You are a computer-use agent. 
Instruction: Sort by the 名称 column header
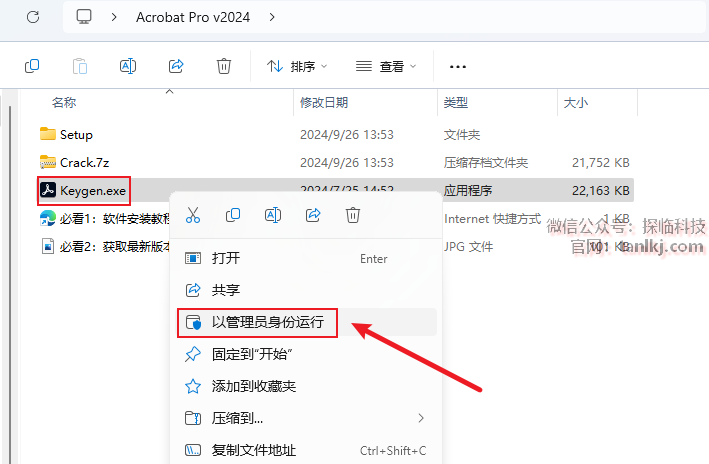[x=64, y=103]
